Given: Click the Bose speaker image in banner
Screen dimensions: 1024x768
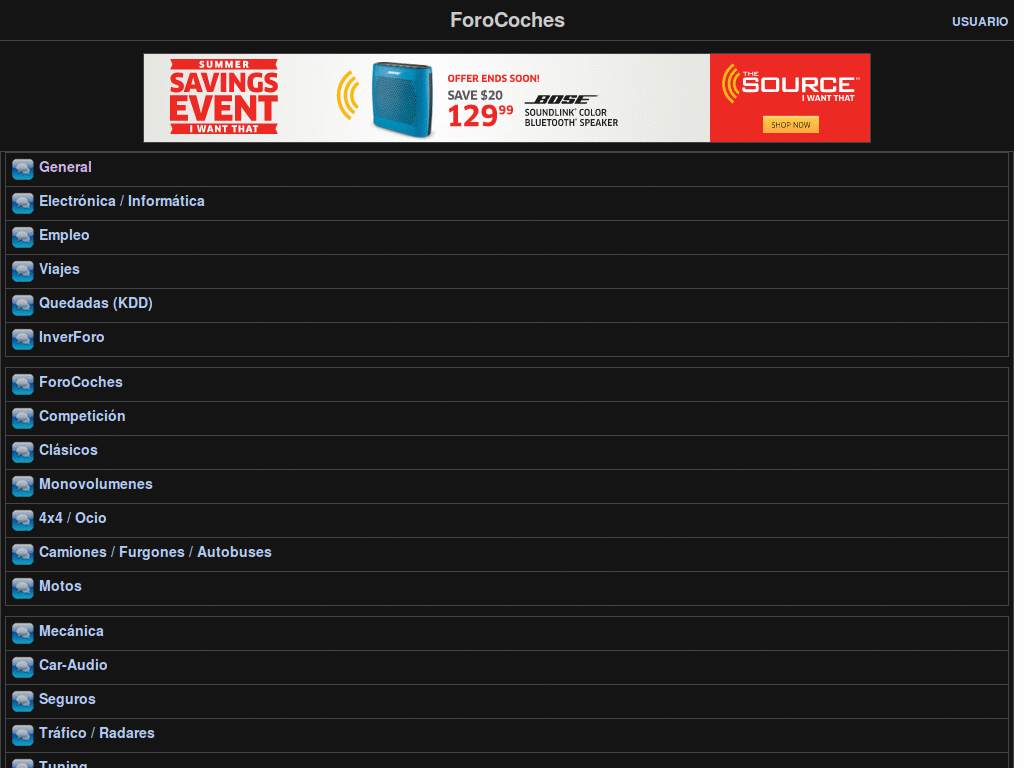Looking at the screenshot, I should pyautogui.click(x=402, y=99).
